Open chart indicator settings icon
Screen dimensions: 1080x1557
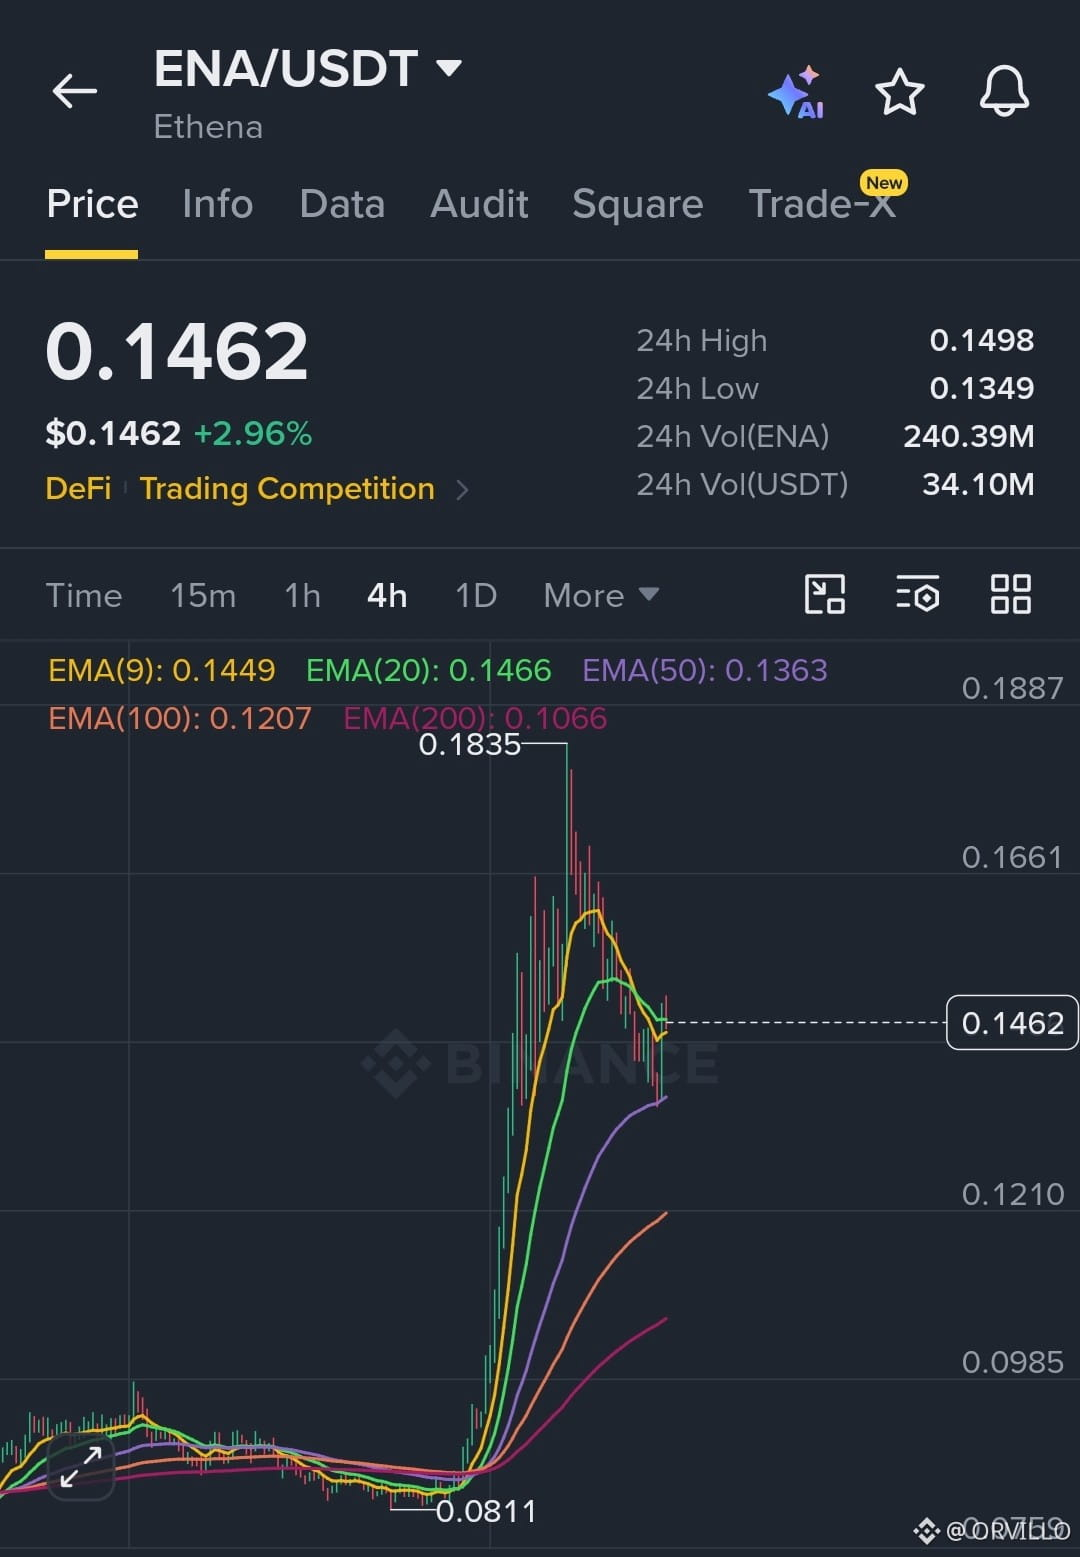(917, 594)
